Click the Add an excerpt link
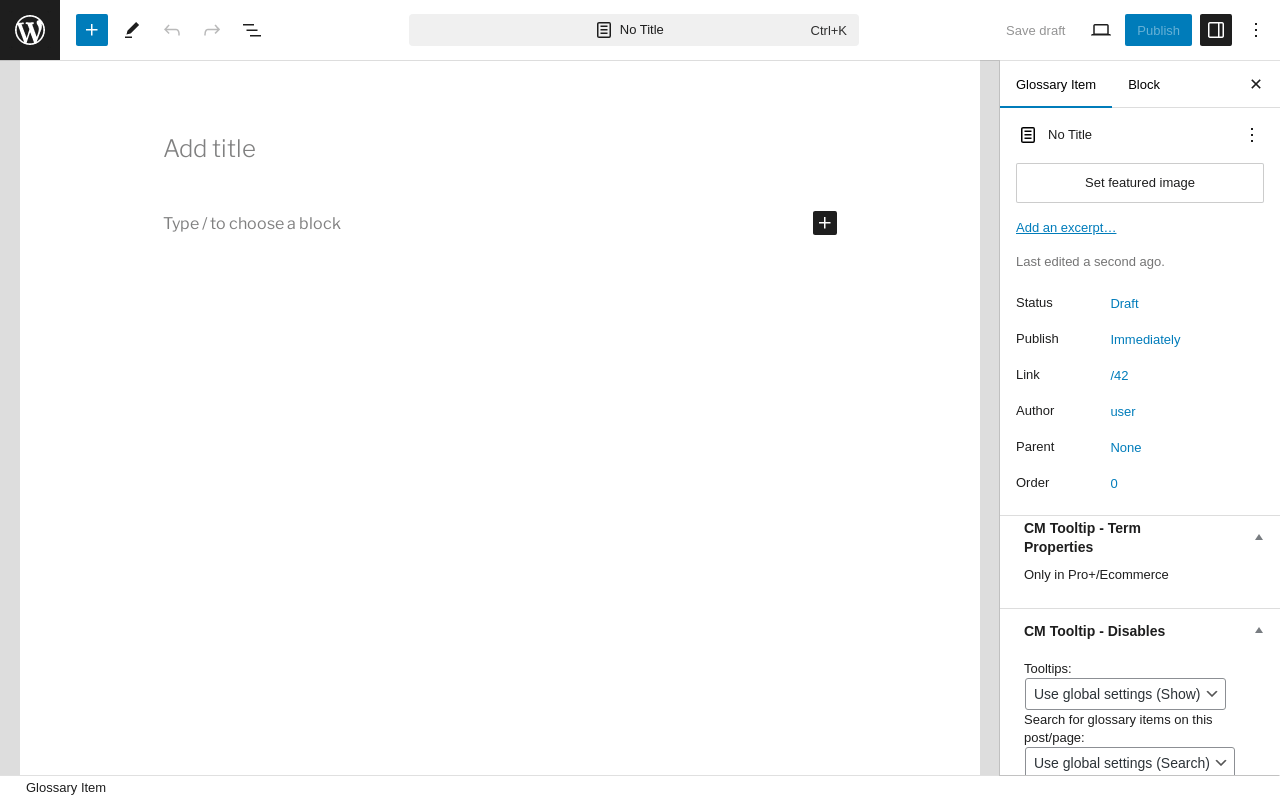1280x800 pixels. pyautogui.click(x=1066, y=228)
